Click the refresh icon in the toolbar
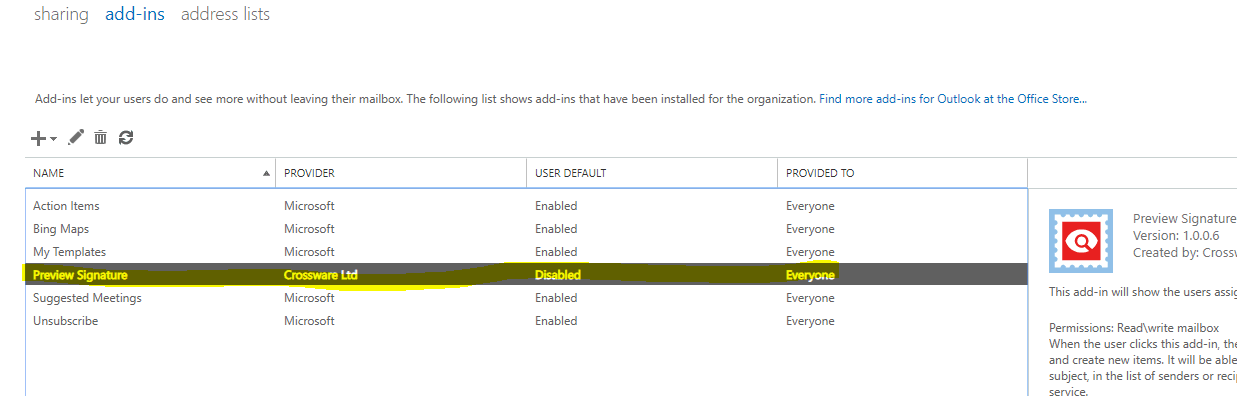The image size is (1237, 396). pos(125,138)
